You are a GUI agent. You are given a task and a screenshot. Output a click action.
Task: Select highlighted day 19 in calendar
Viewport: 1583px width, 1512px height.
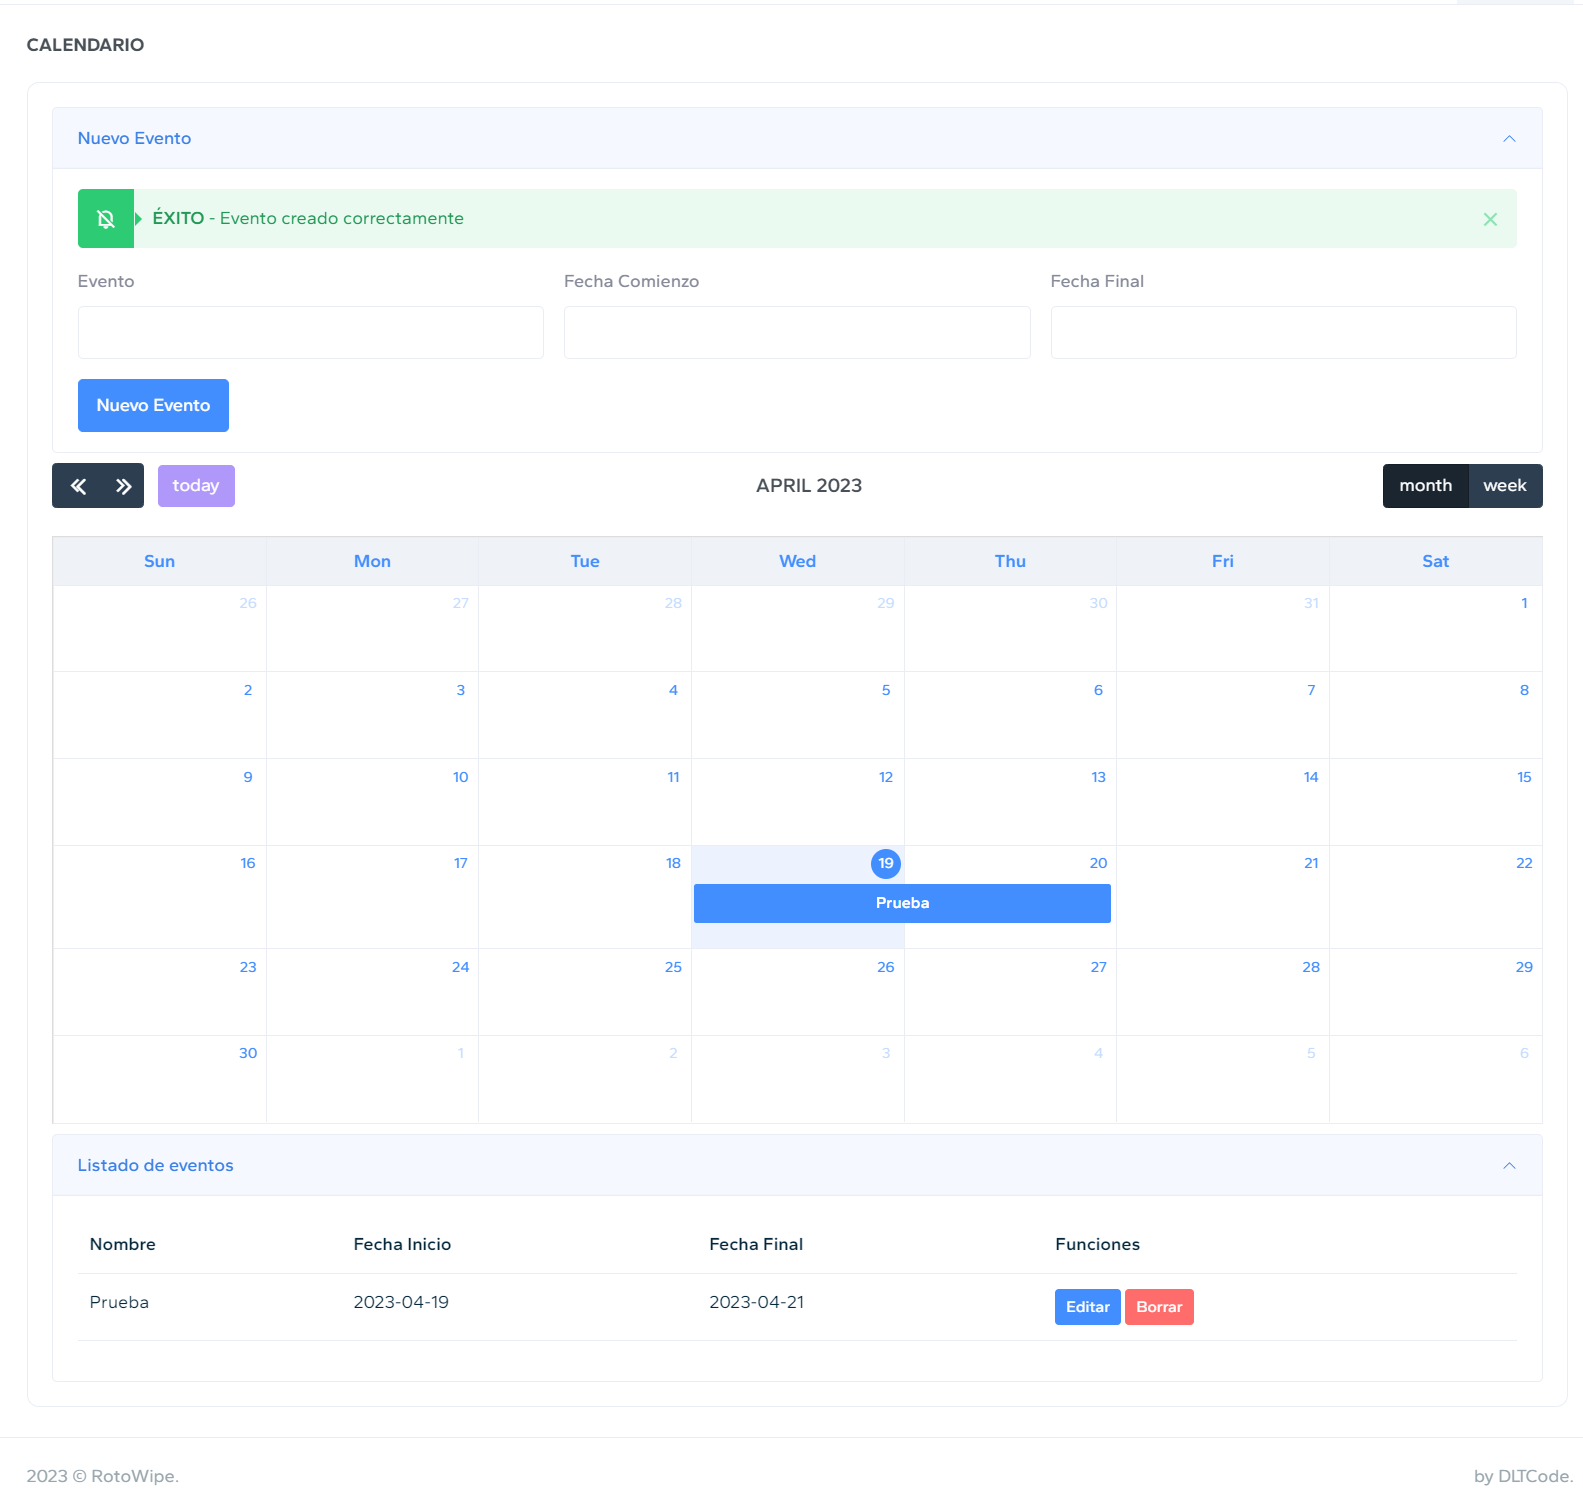885,864
